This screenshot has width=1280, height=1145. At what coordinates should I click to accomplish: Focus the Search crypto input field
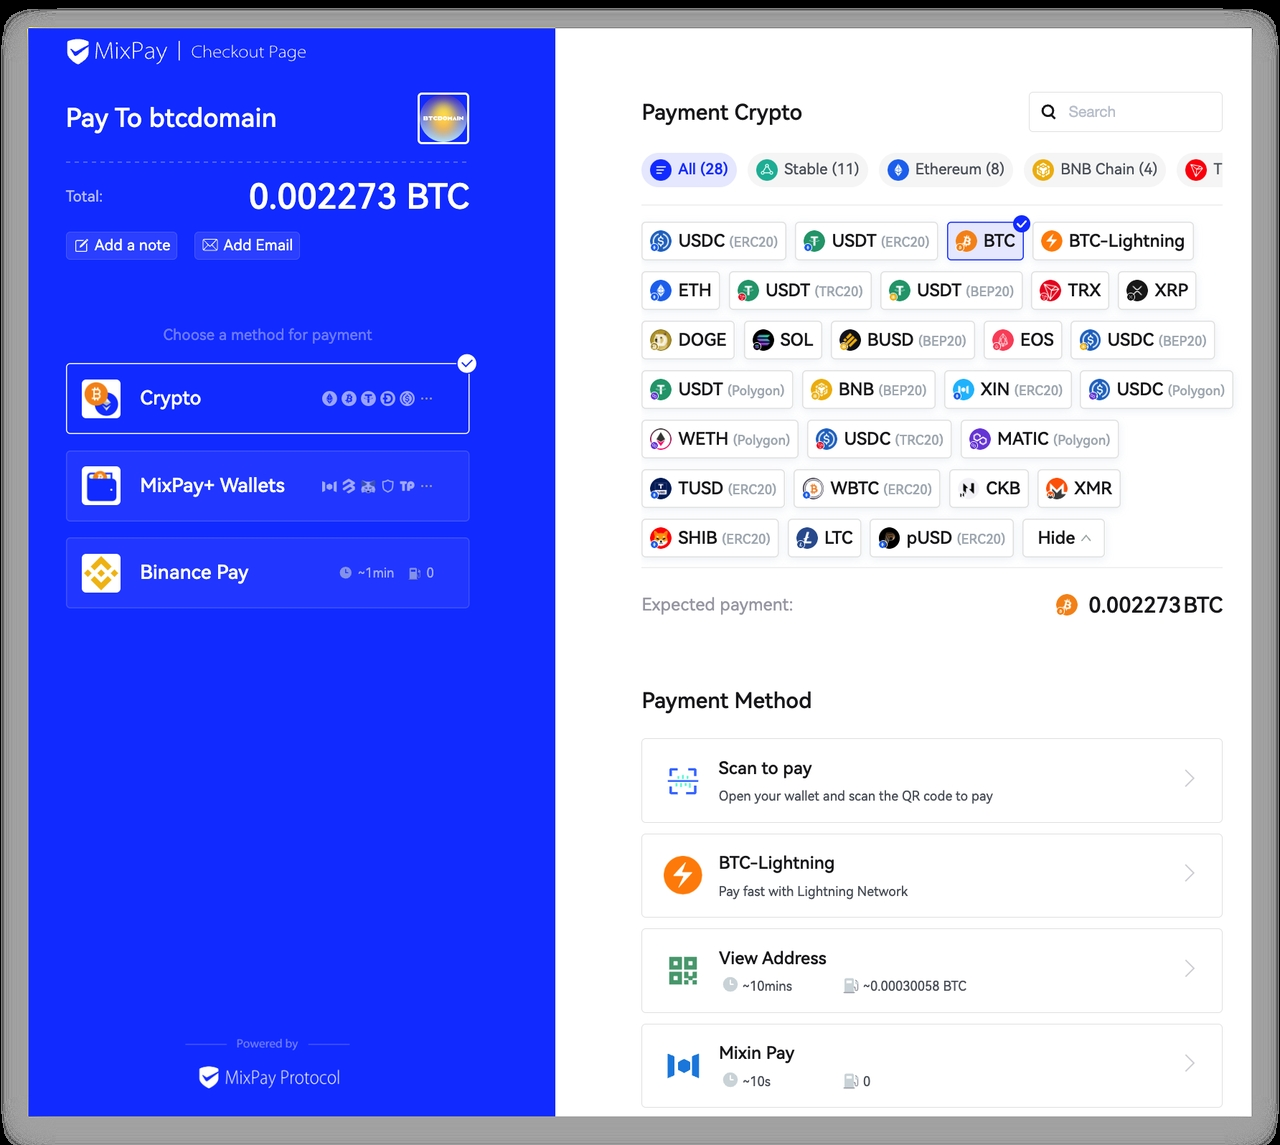pyautogui.click(x=1125, y=112)
